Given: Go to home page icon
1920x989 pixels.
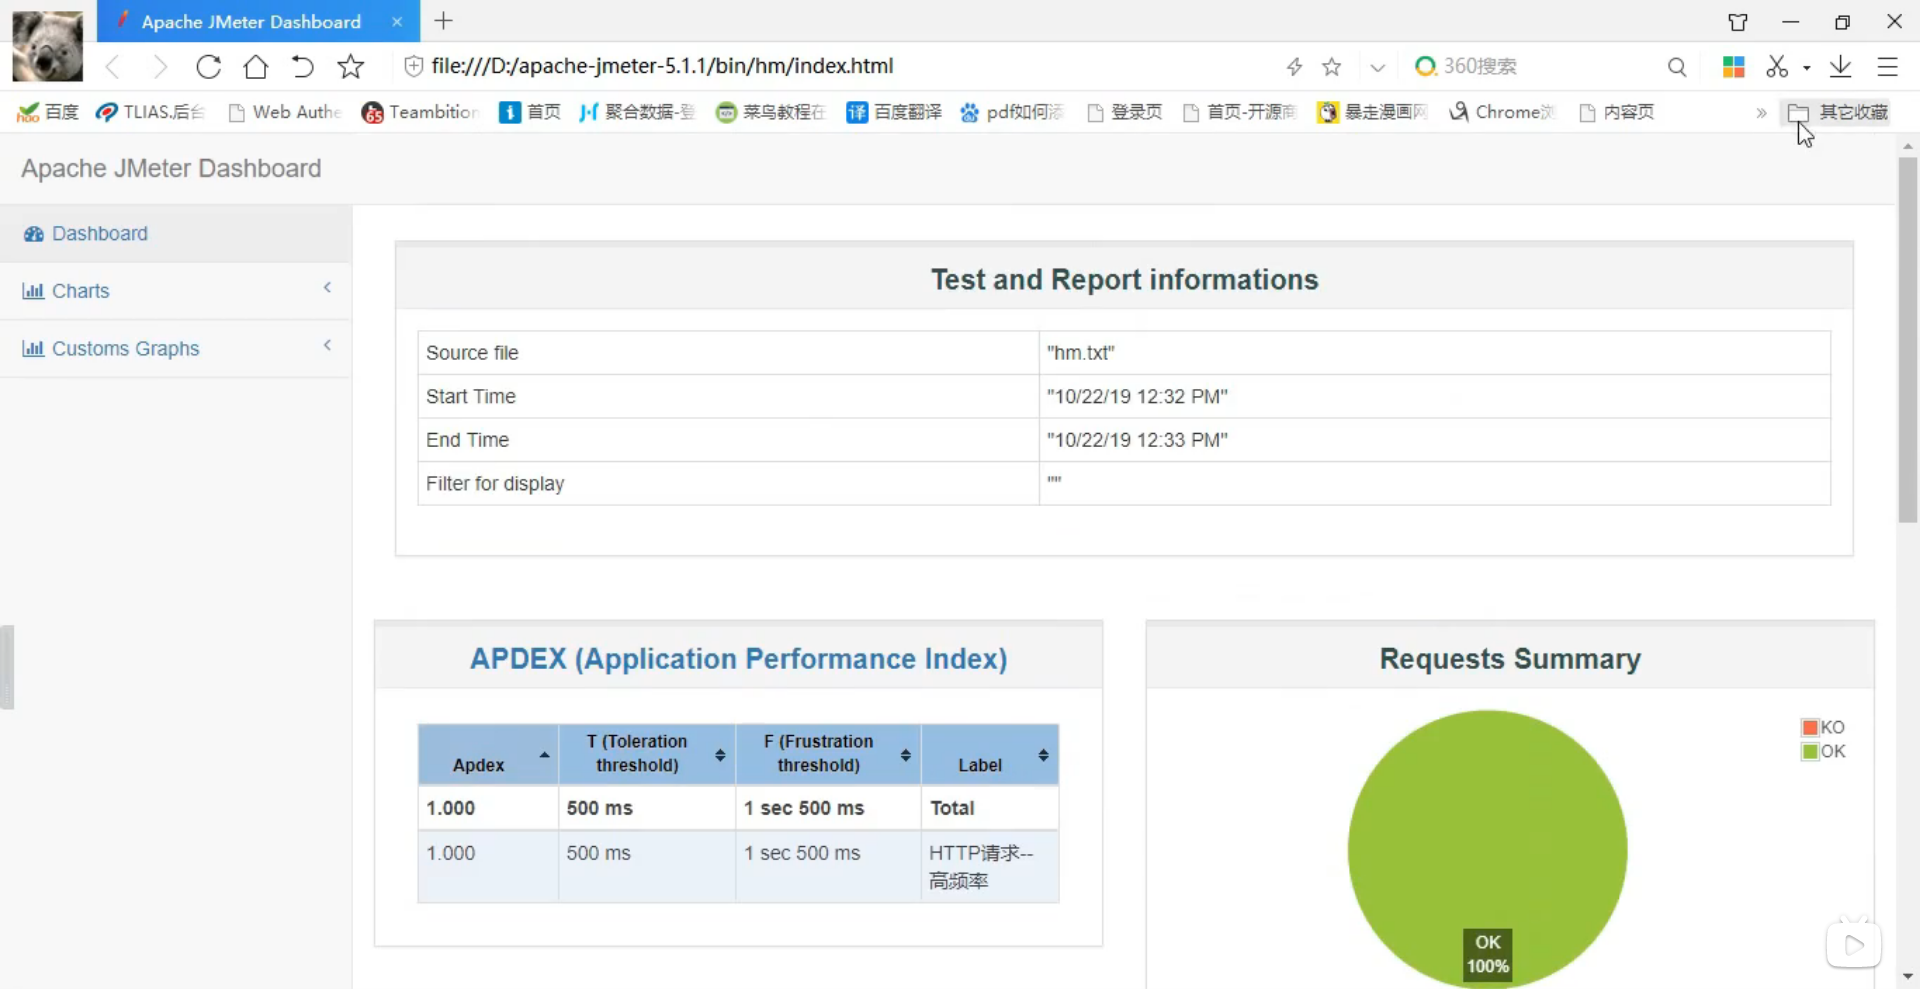Looking at the screenshot, I should click(x=256, y=67).
